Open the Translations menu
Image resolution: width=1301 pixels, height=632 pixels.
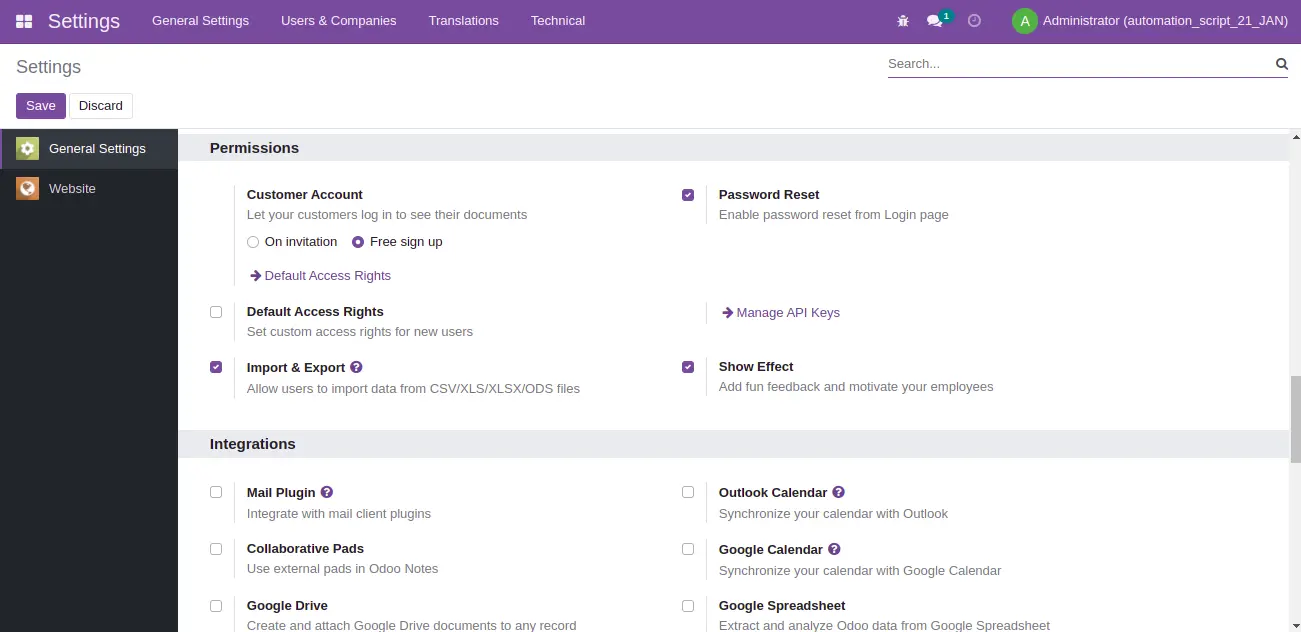(x=463, y=21)
